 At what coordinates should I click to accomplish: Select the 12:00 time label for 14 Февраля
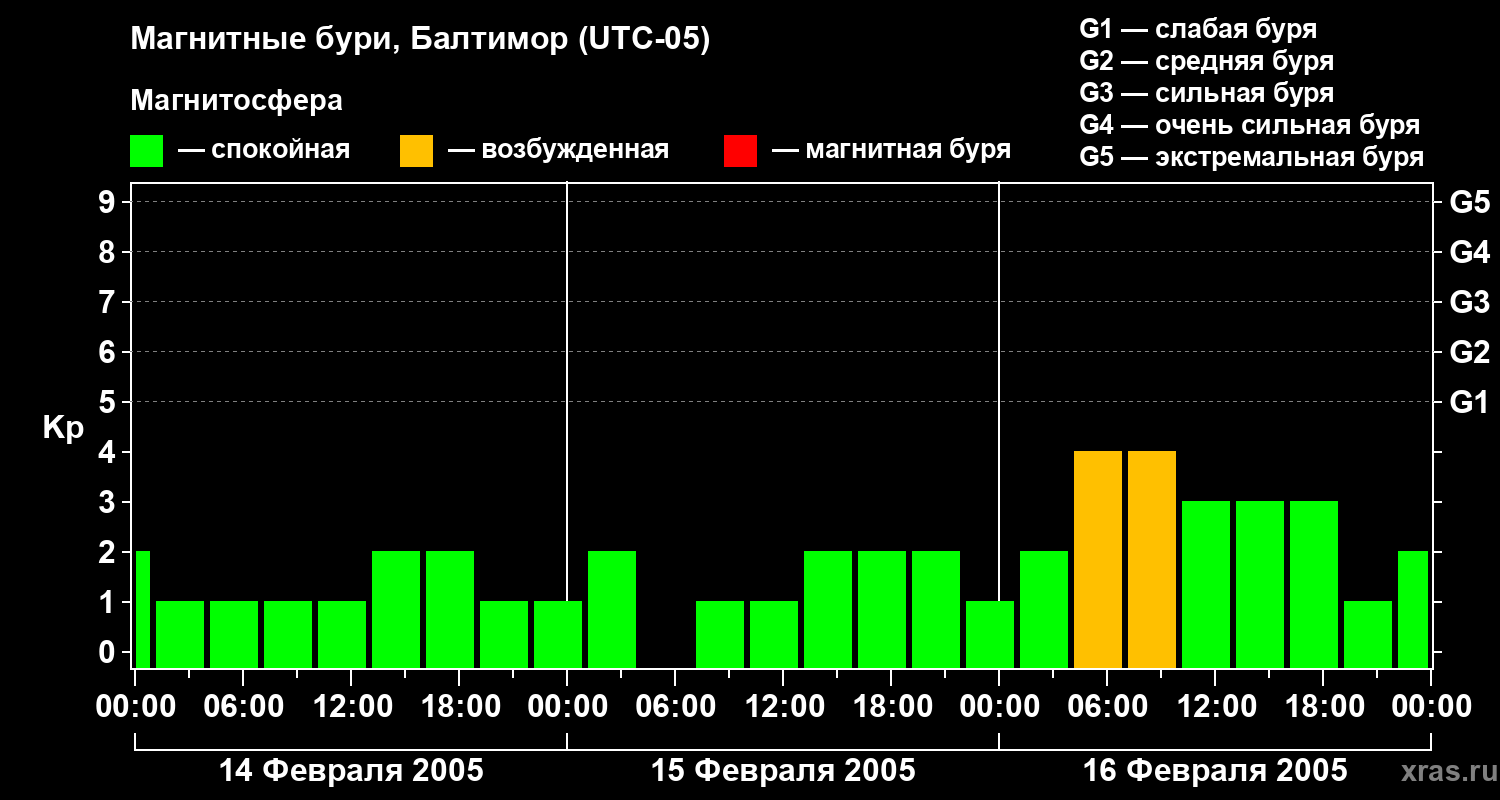(x=351, y=706)
